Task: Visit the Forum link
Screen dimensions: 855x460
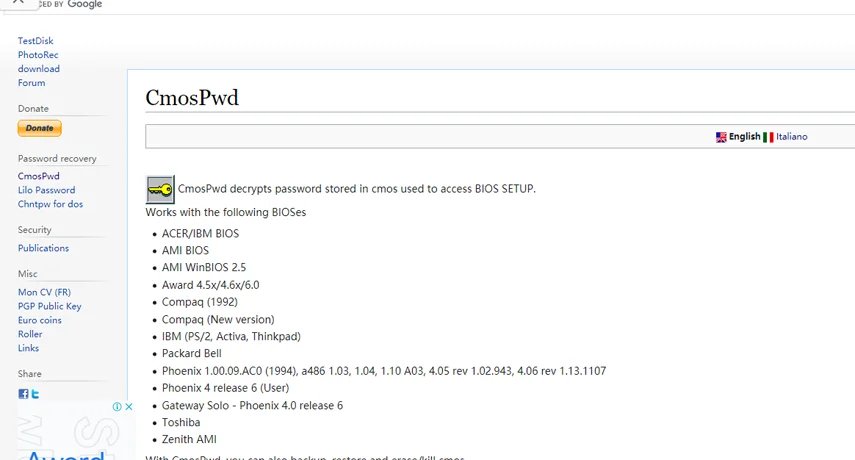Action: tap(31, 83)
